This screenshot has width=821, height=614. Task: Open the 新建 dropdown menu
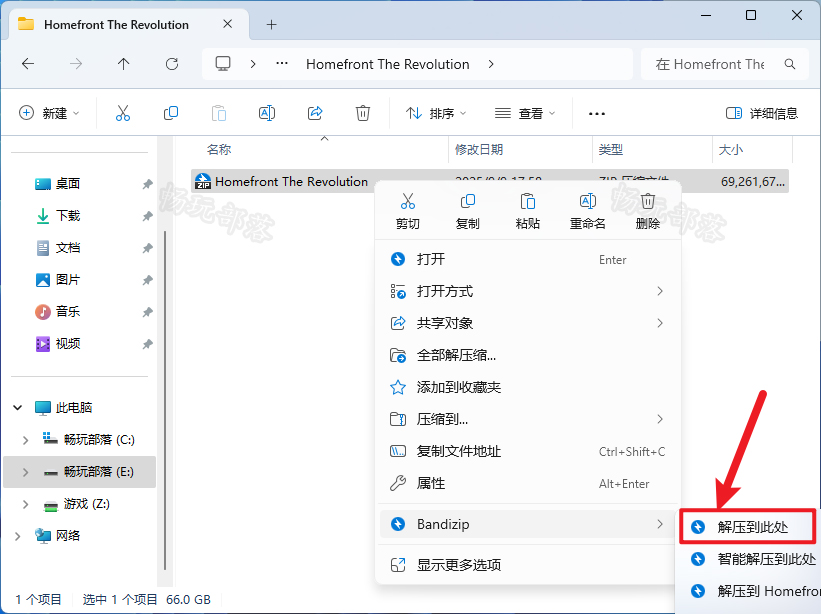tap(49, 113)
